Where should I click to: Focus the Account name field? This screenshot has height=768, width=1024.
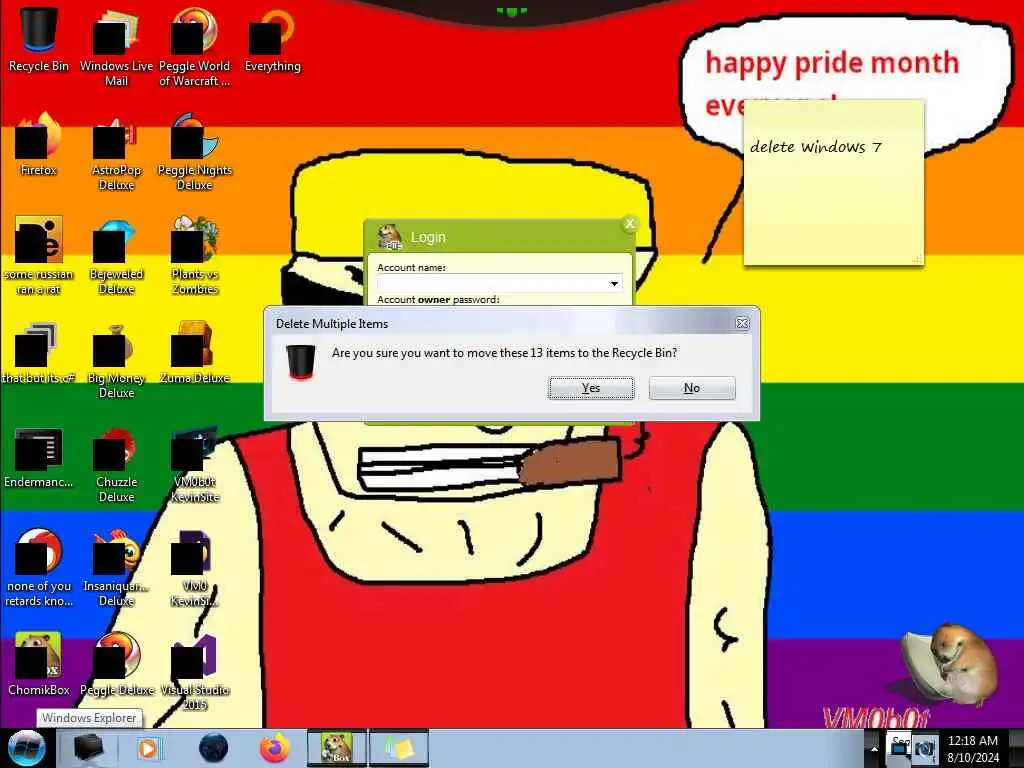(500, 283)
